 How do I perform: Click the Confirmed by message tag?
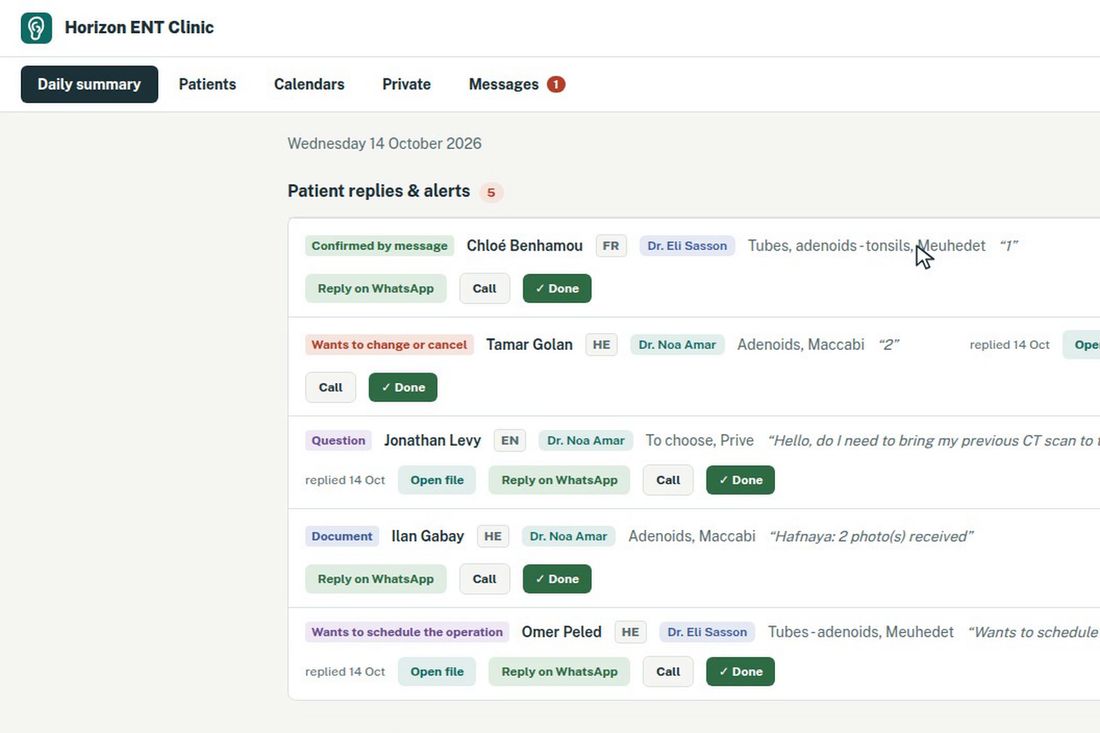pyautogui.click(x=380, y=246)
